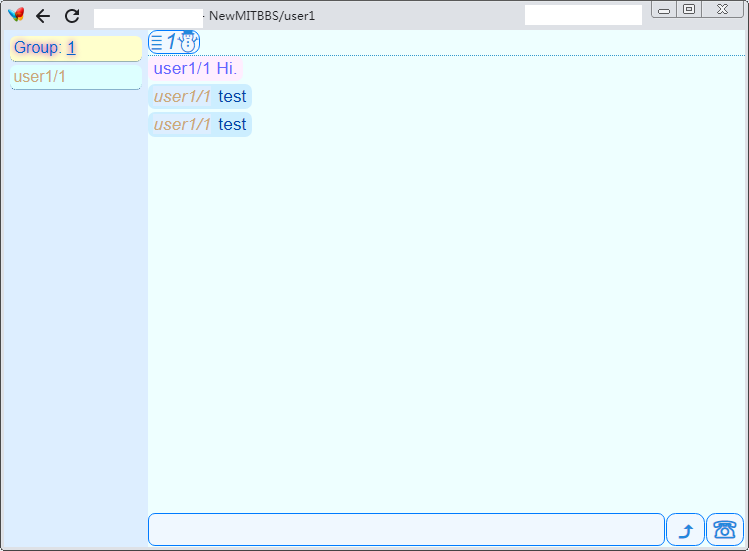
Task: Send message with the arrow button
Action: coord(685,529)
